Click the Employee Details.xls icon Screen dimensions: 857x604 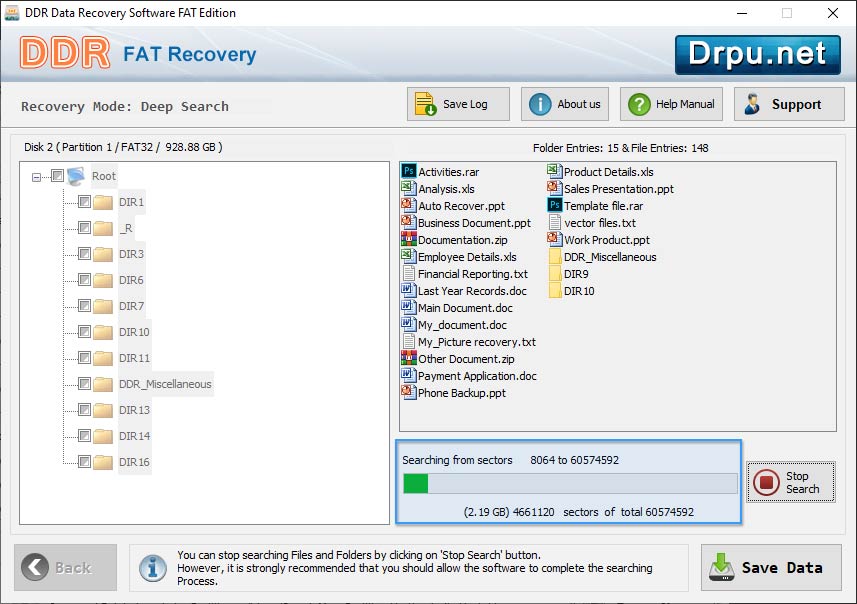(408, 256)
